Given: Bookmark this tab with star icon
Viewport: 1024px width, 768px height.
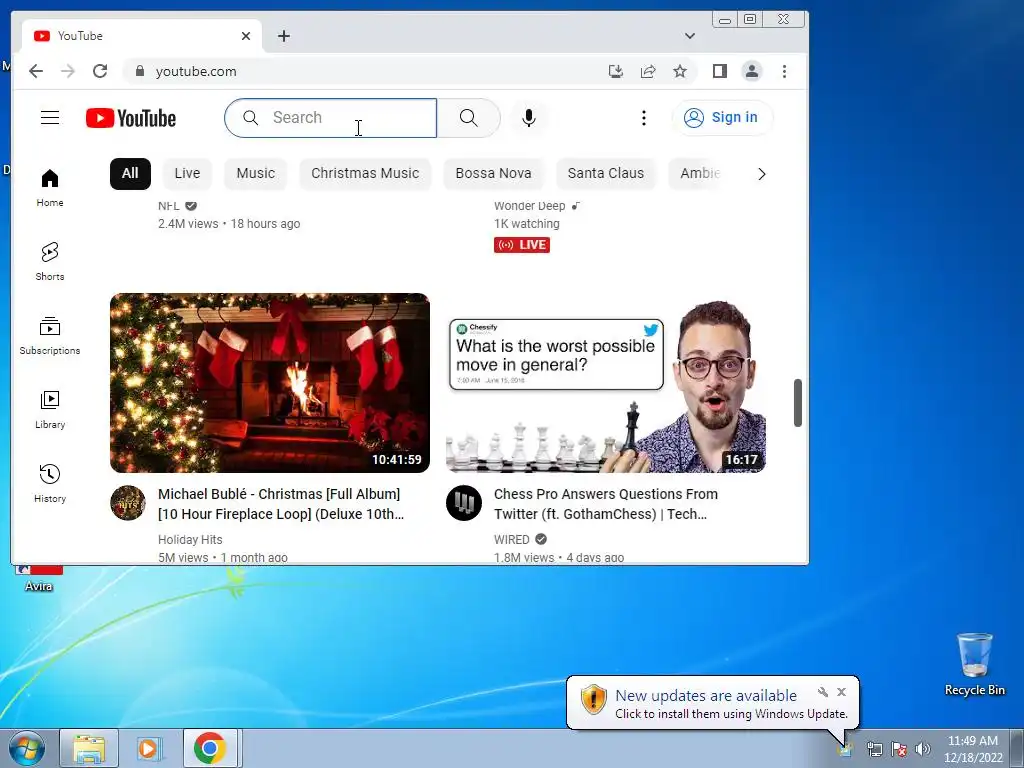Looking at the screenshot, I should click(680, 71).
